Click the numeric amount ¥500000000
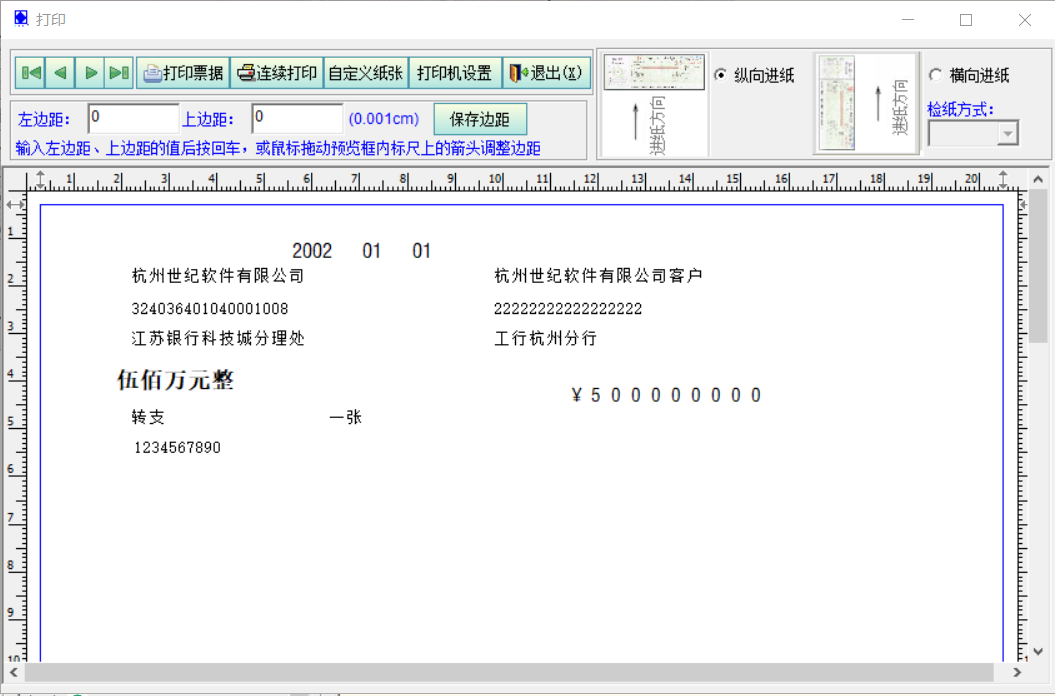Image resolution: width=1055 pixels, height=696 pixels. tap(666, 395)
